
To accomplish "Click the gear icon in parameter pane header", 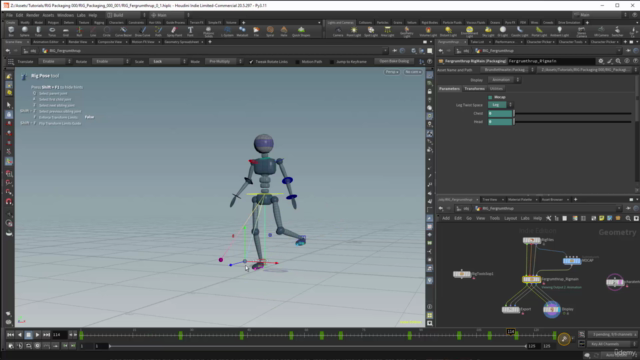I will point(601,61).
